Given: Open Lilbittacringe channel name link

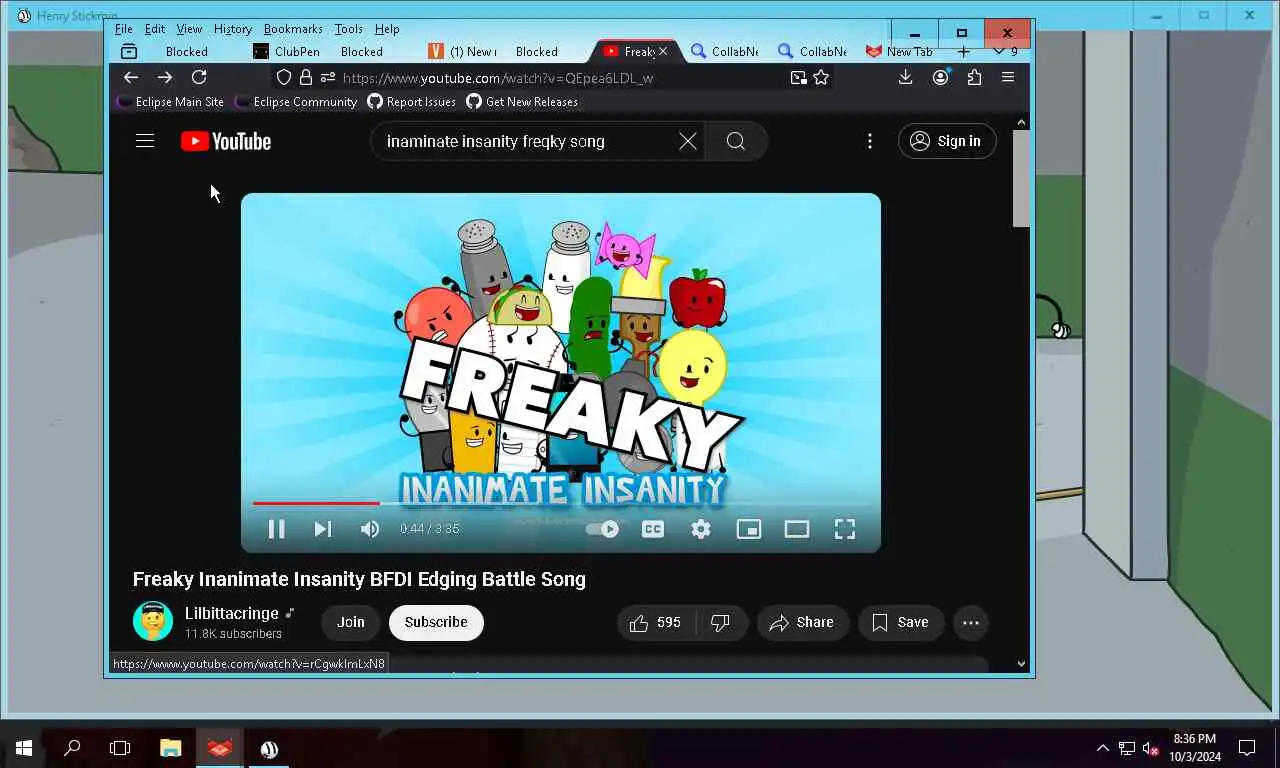Looking at the screenshot, I should [232, 613].
